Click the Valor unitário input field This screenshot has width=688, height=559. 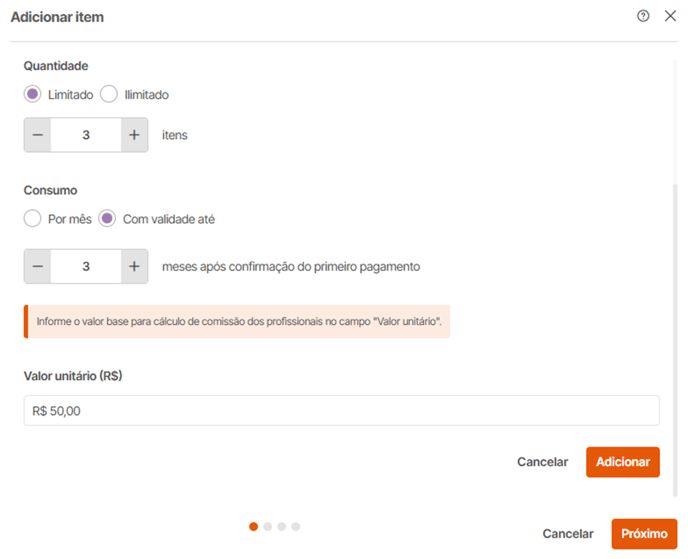click(341, 411)
